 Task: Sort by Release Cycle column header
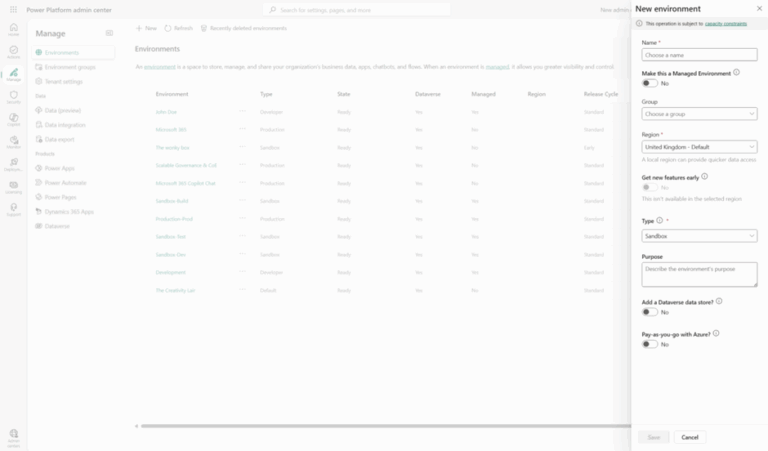(x=601, y=94)
